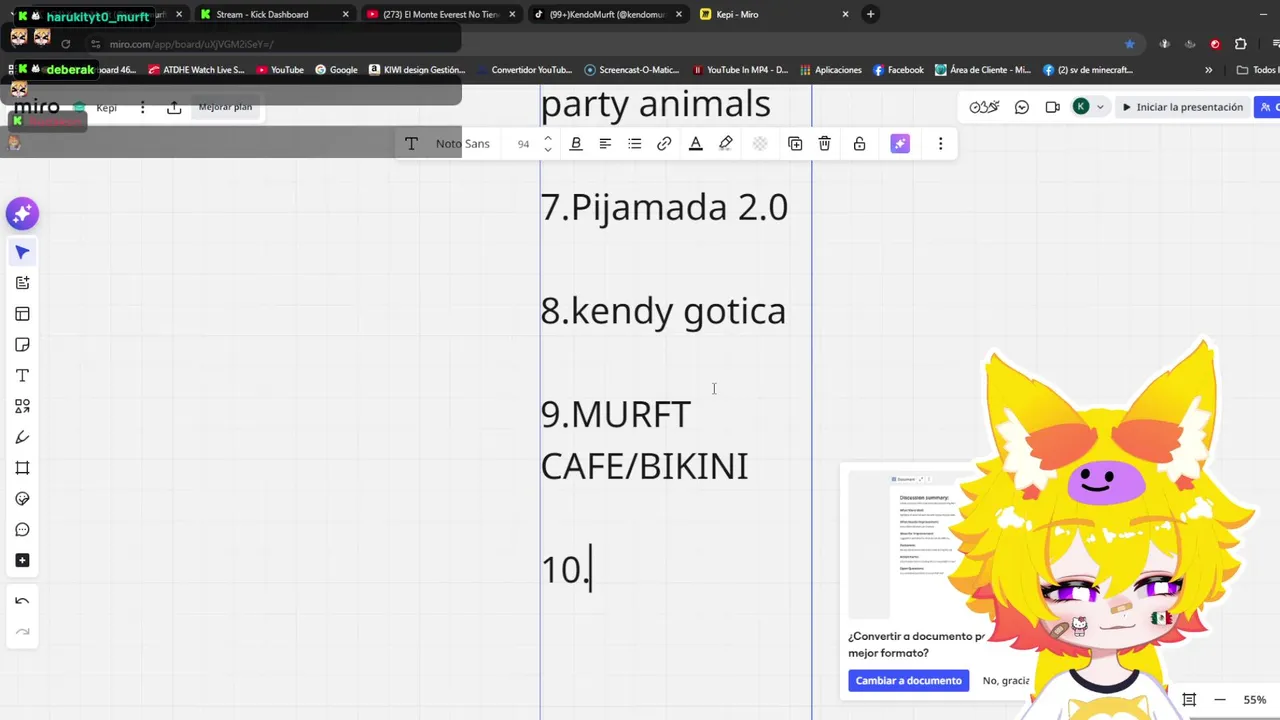Open the text color picker

pyautogui.click(x=696, y=144)
